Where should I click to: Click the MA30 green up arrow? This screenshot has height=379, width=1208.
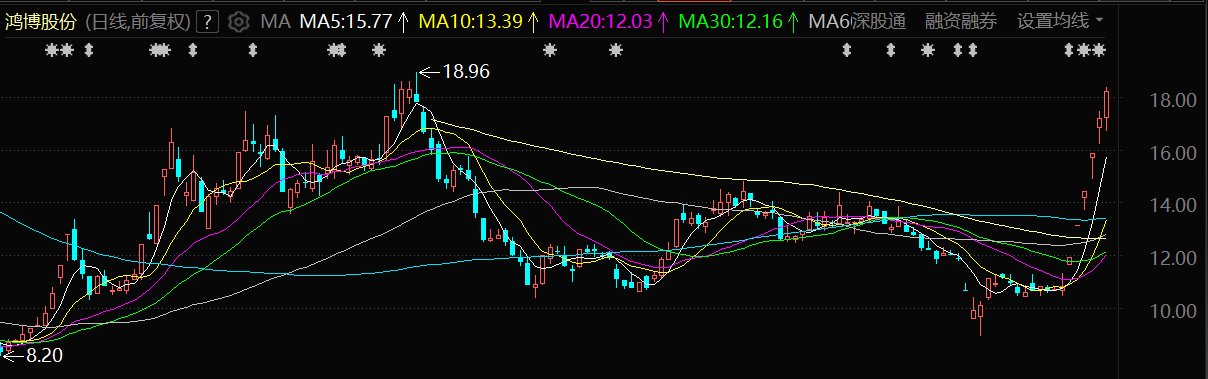point(793,21)
